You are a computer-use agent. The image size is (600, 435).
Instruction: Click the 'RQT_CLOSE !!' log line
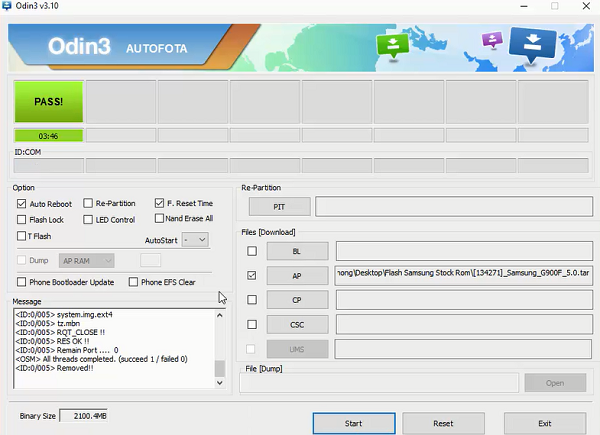point(60,332)
